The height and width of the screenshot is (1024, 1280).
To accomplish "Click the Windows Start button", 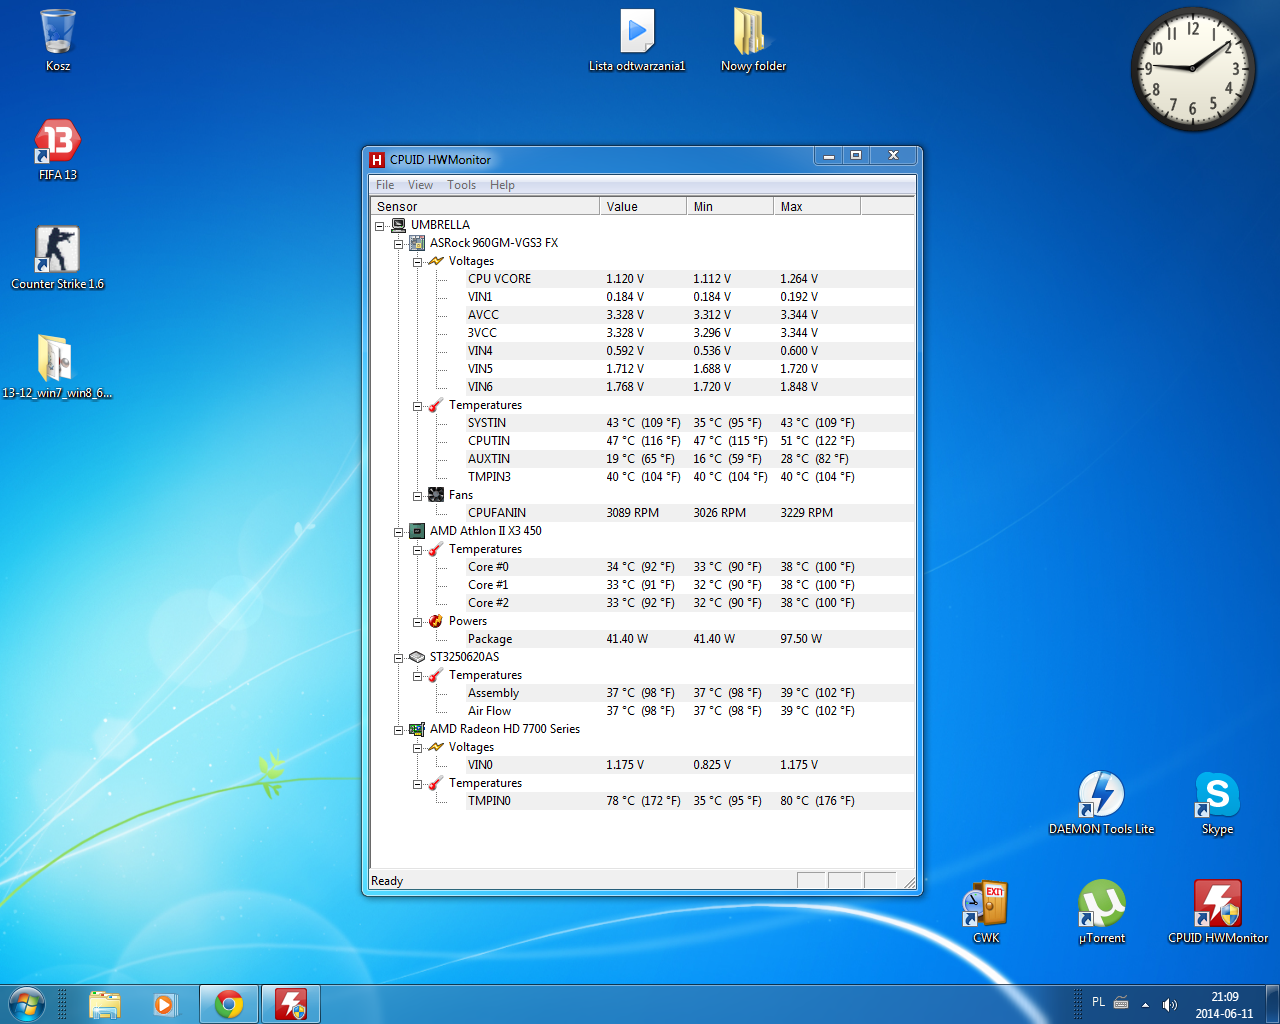I will [x=27, y=1004].
